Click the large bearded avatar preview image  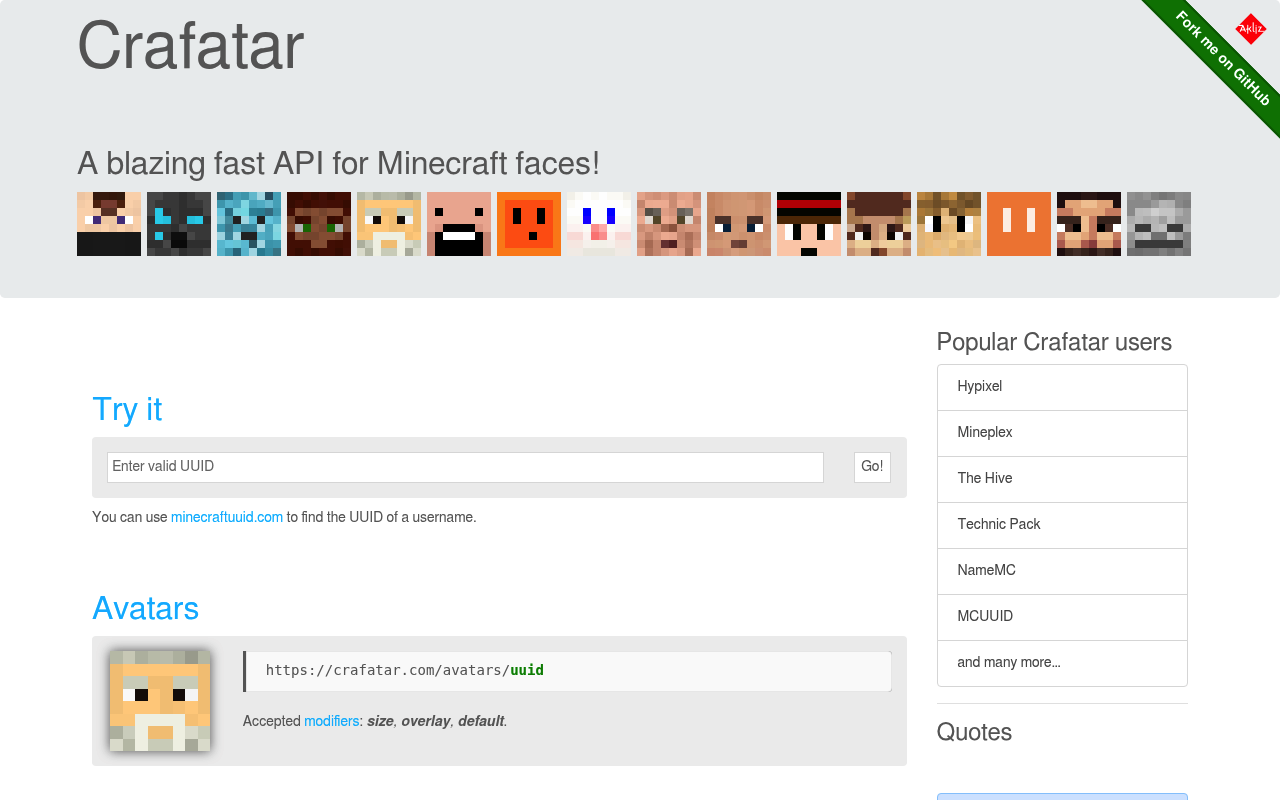coord(160,701)
